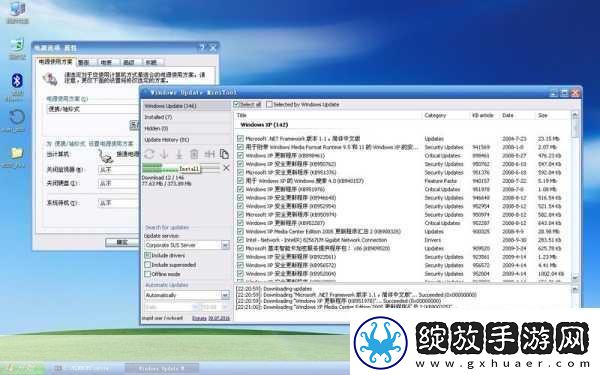The width and height of the screenshot is (600, 375).
Task: Uncheck the Select all checkbox
Action: click(236, 104)
